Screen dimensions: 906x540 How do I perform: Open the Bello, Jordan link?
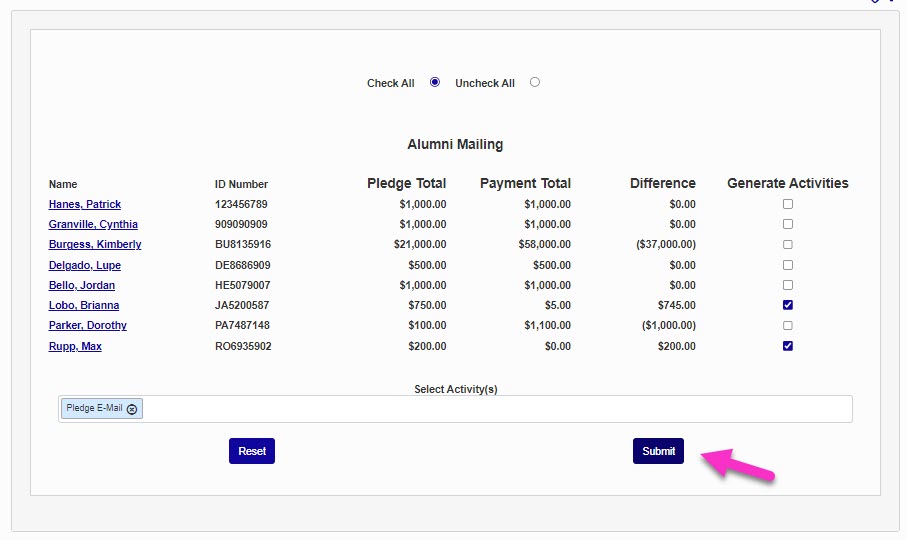82,285
